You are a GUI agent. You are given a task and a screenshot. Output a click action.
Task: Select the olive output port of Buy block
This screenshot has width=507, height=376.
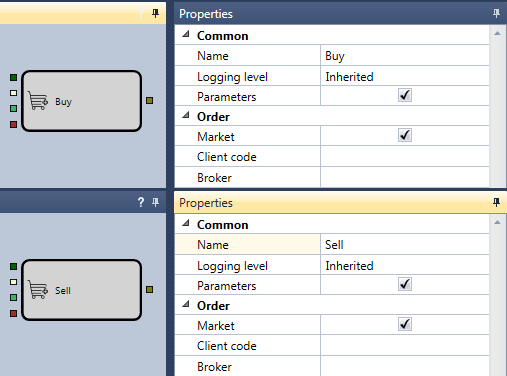click(x=150, y=100)
